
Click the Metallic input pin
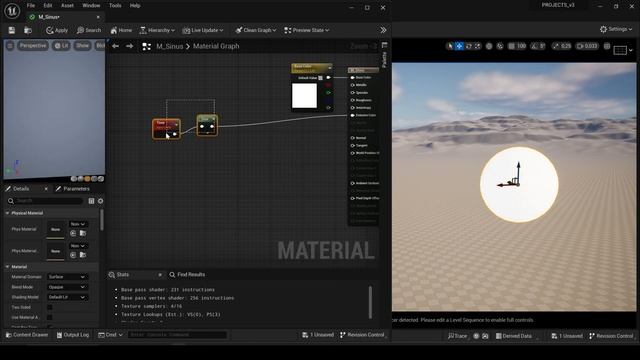[353, 85]
